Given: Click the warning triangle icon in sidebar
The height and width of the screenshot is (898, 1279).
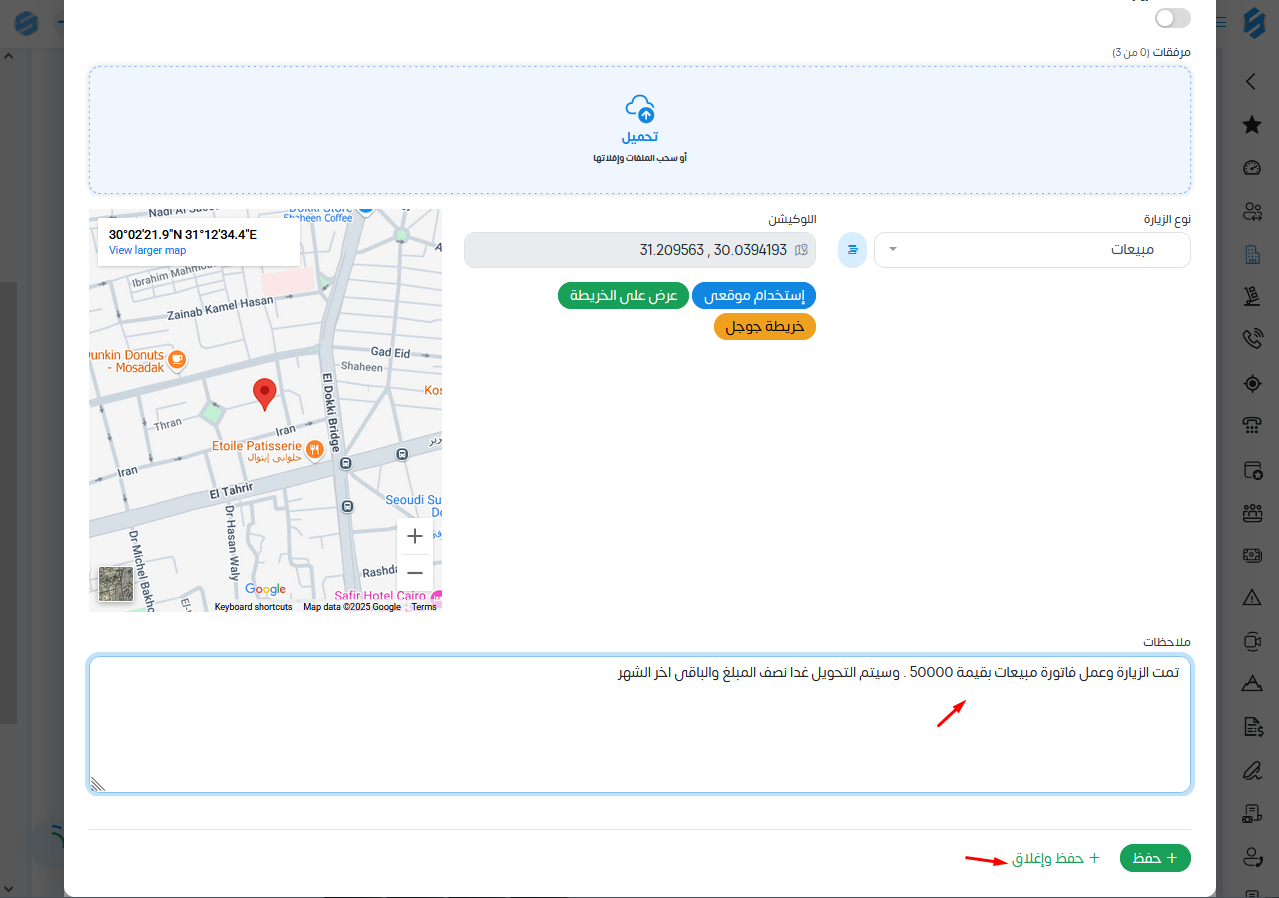Looking at the screenshot, I should click(x=1251, y=598).
